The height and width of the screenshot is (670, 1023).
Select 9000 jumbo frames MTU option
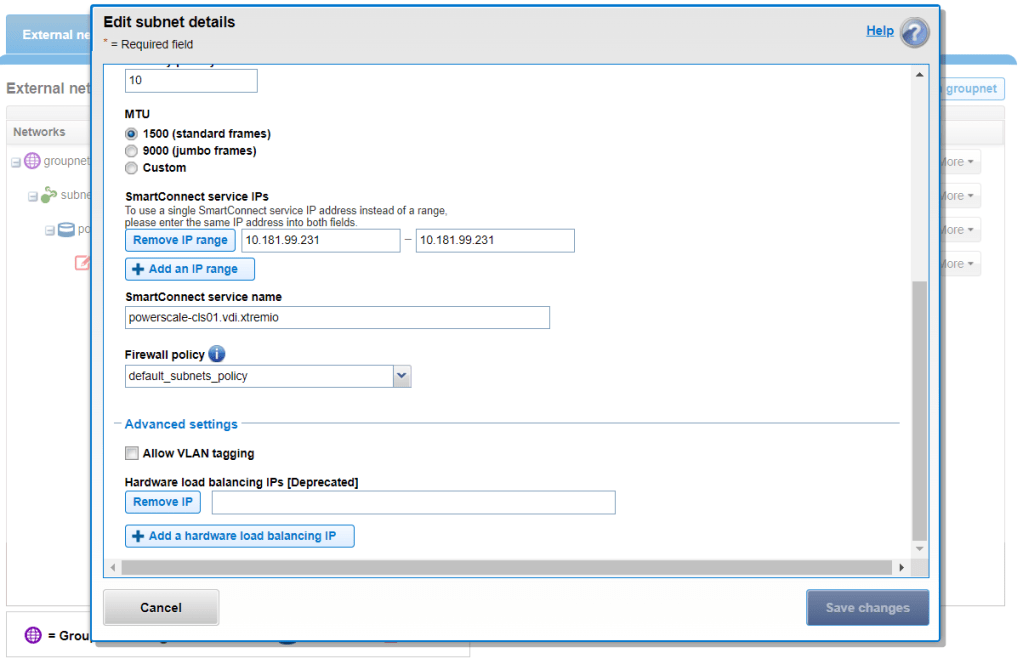131,151
